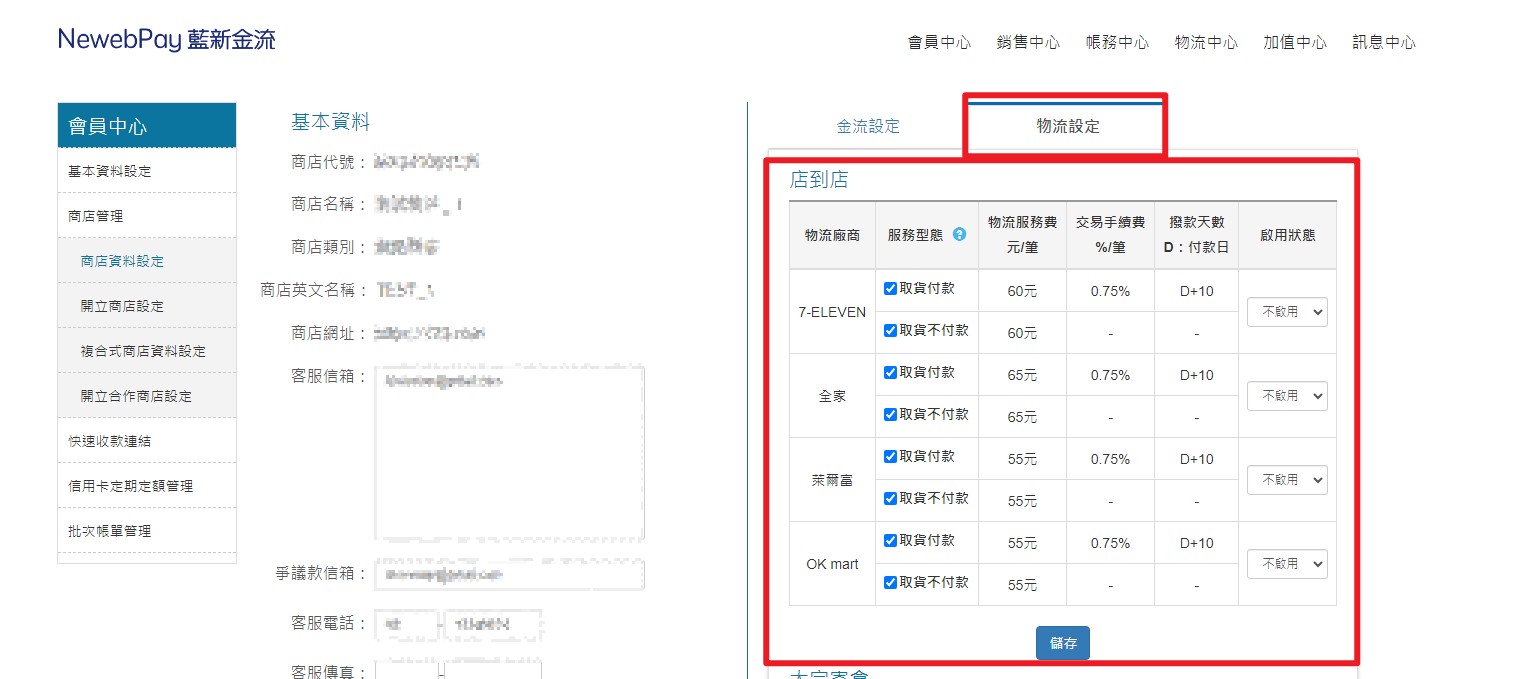Toggle OK mart 取貨不付款 checkbox
This screenshot has width=1533, height=679.
tap(890, 583)
